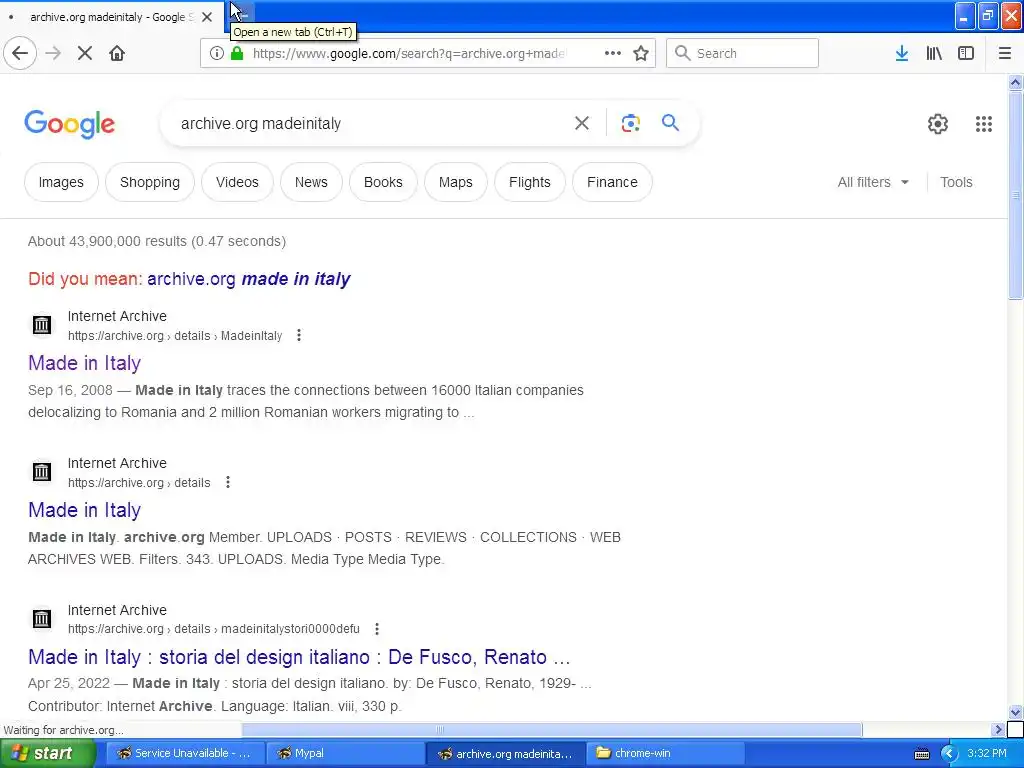Expand the All filters dropdown

pos(873,182)
